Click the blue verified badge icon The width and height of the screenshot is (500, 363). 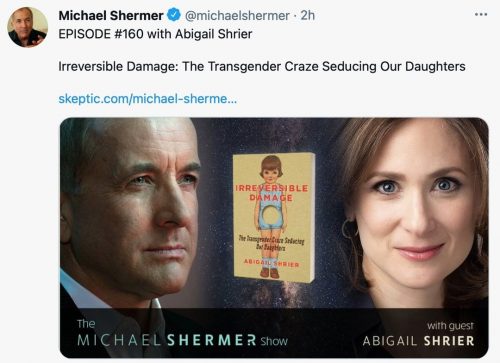(x=174, y=15)
